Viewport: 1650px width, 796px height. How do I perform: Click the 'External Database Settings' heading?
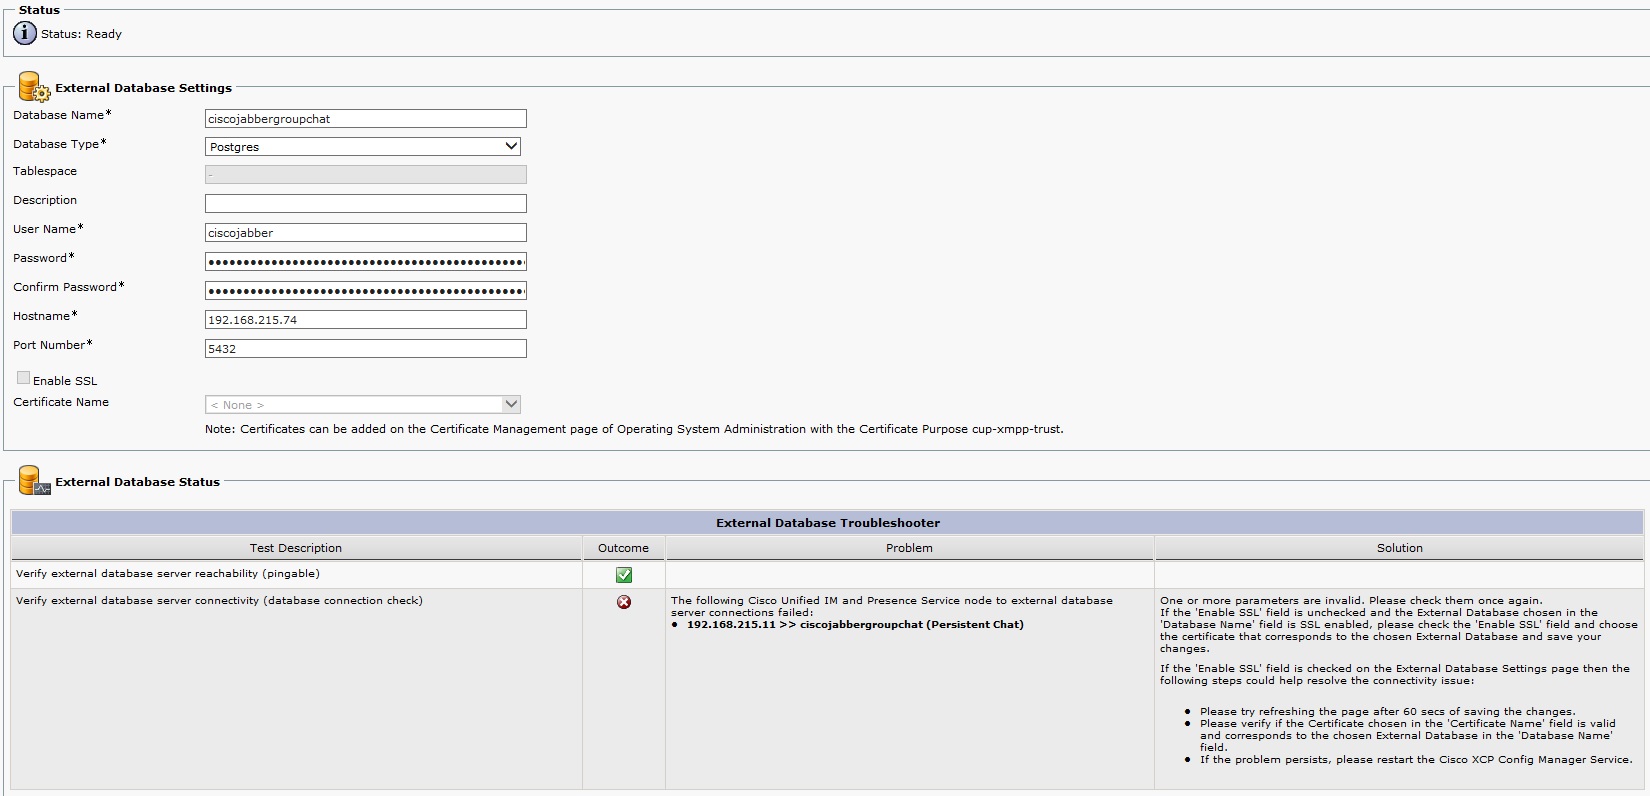143,88
